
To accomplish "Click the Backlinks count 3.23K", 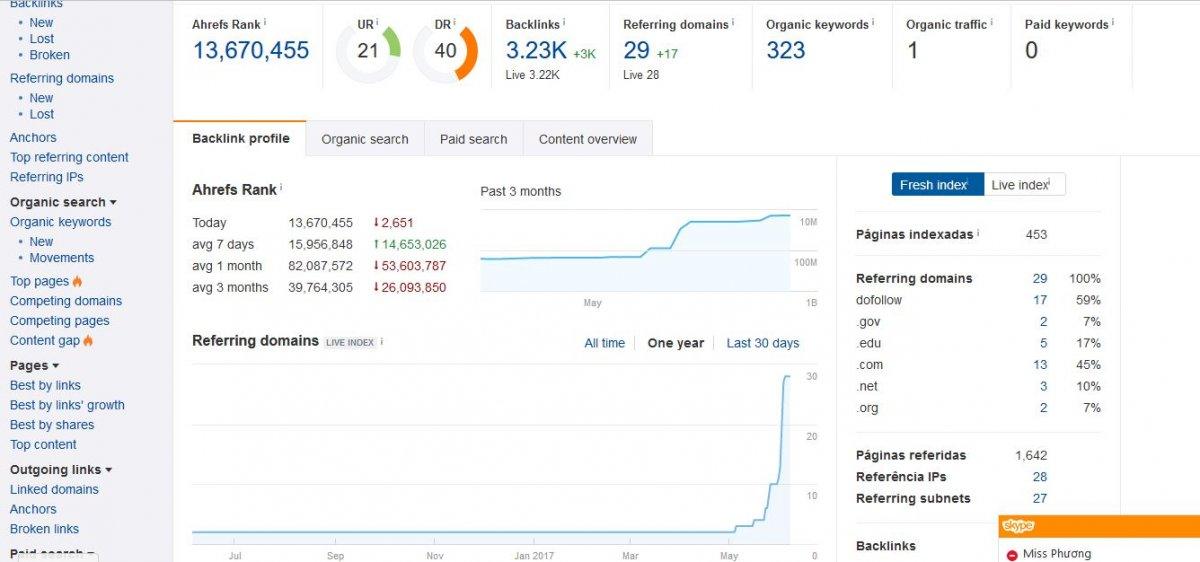I will point(536,51).
